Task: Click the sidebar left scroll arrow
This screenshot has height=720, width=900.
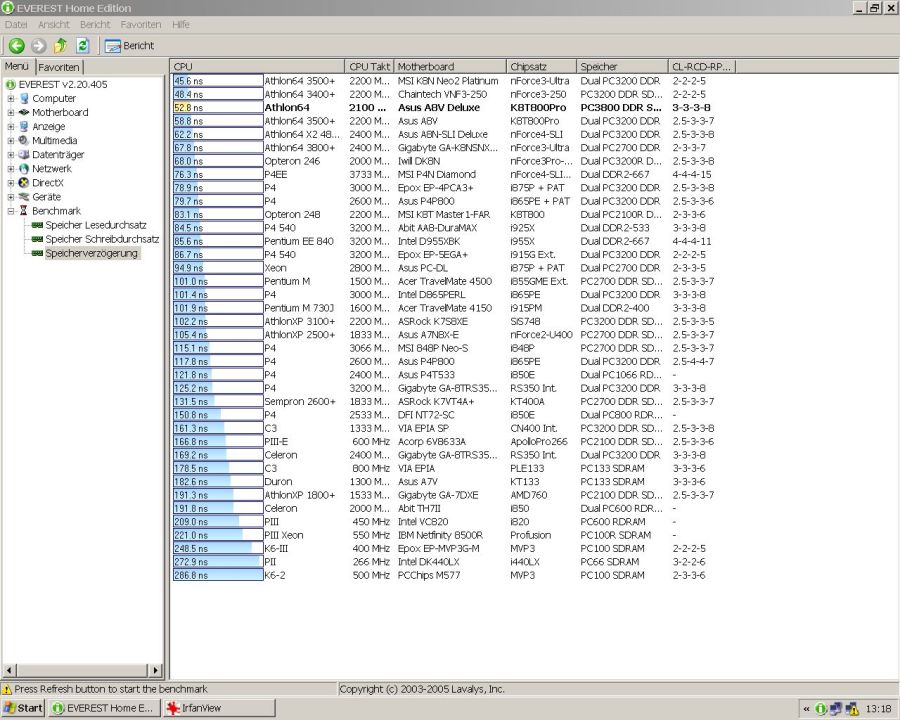Action: click(9, 670)
